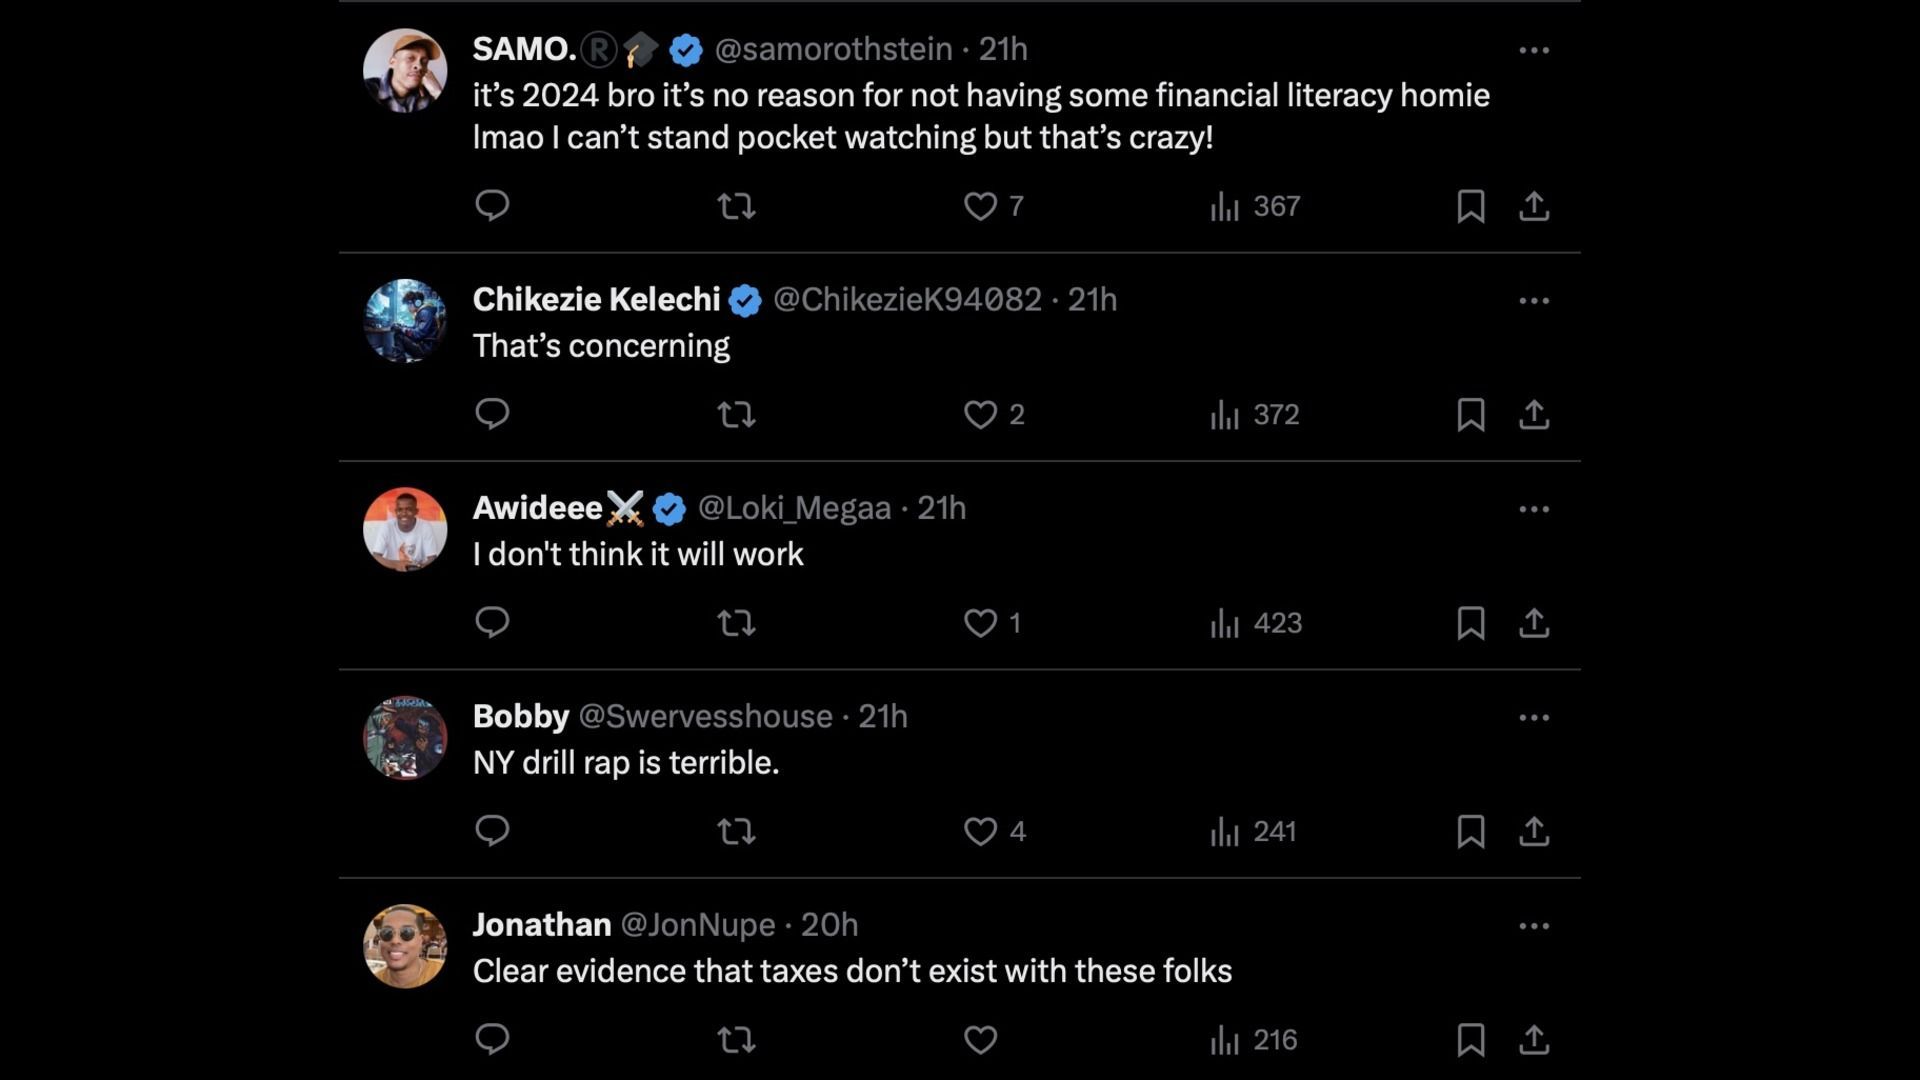
Task: Share Jonathan's reply about taxes
Action: [1536, 1039]
